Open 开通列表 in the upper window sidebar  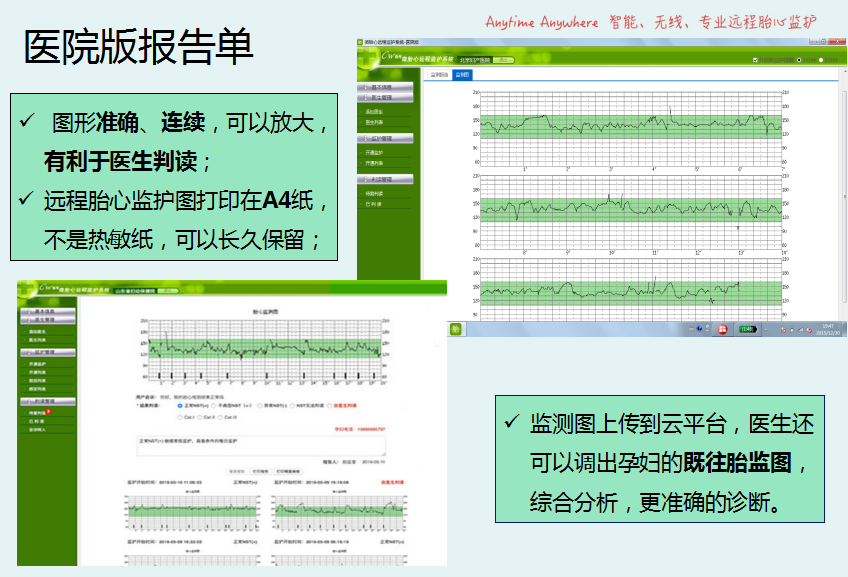tap(374, 163)
